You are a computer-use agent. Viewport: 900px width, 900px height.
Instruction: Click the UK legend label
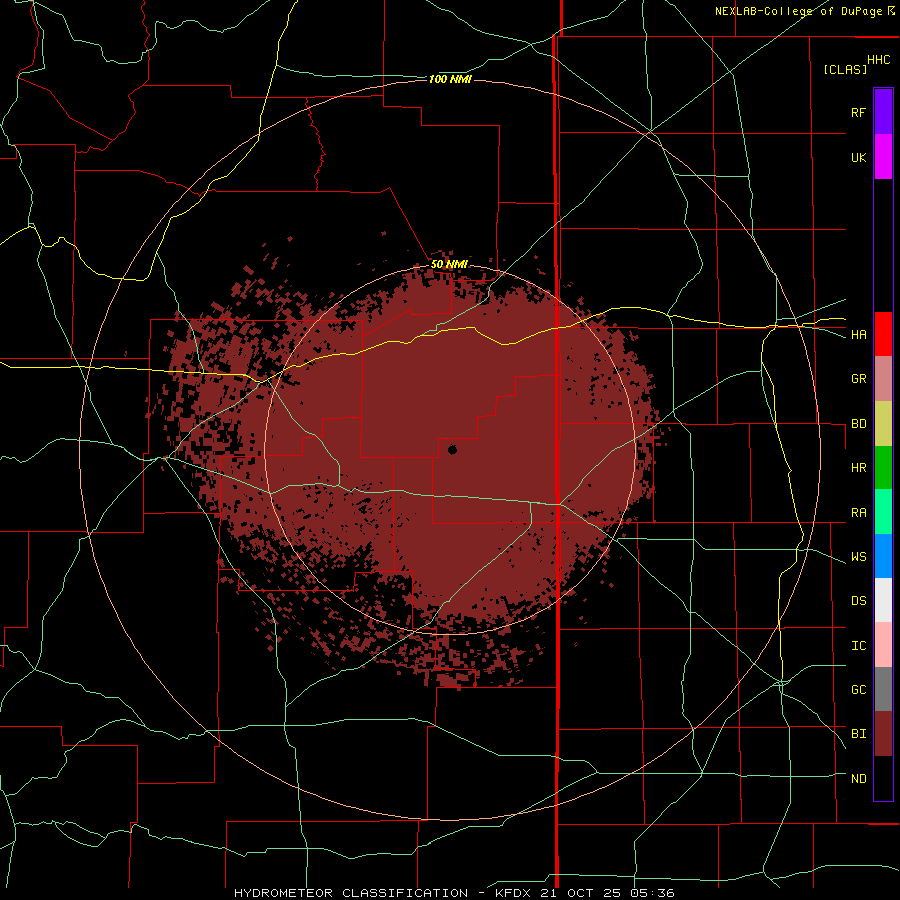click(x=858, y=157)
